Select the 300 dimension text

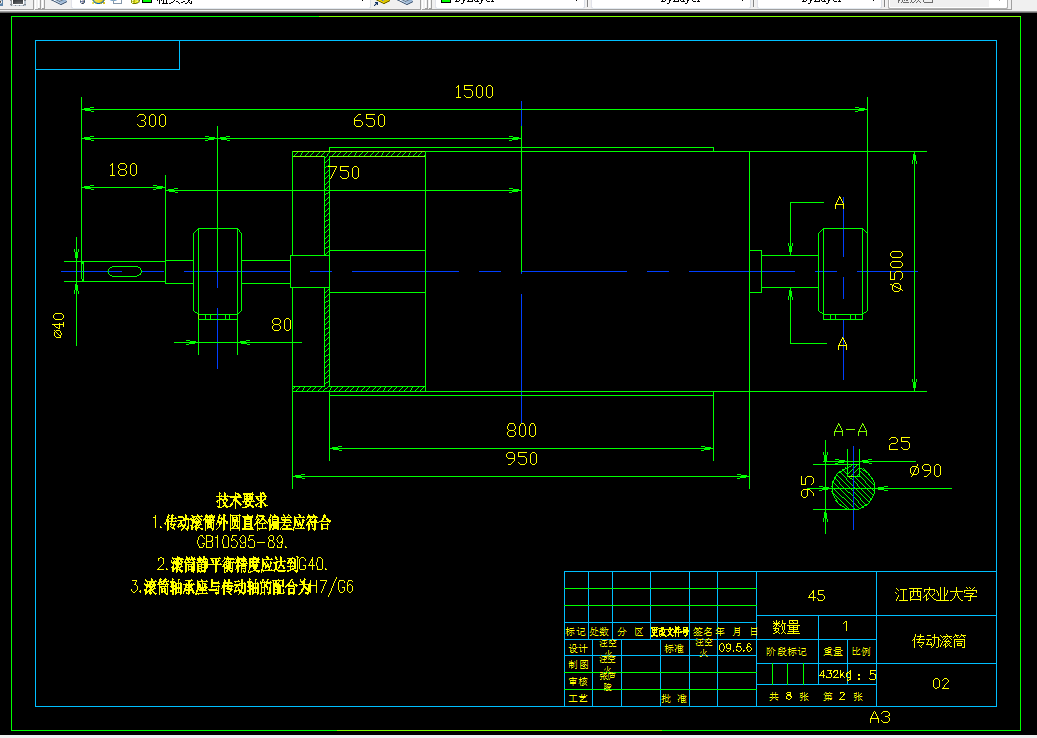(151, 121)
